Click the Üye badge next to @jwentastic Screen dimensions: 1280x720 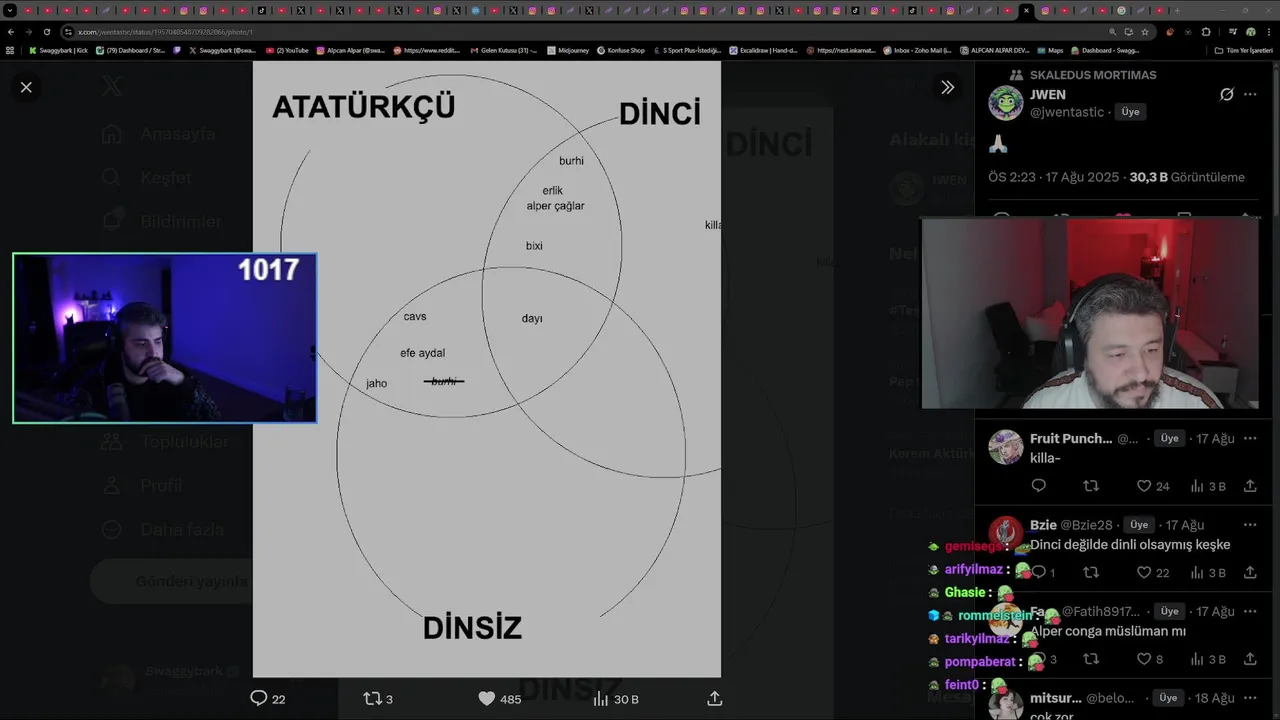[1130, 112]
